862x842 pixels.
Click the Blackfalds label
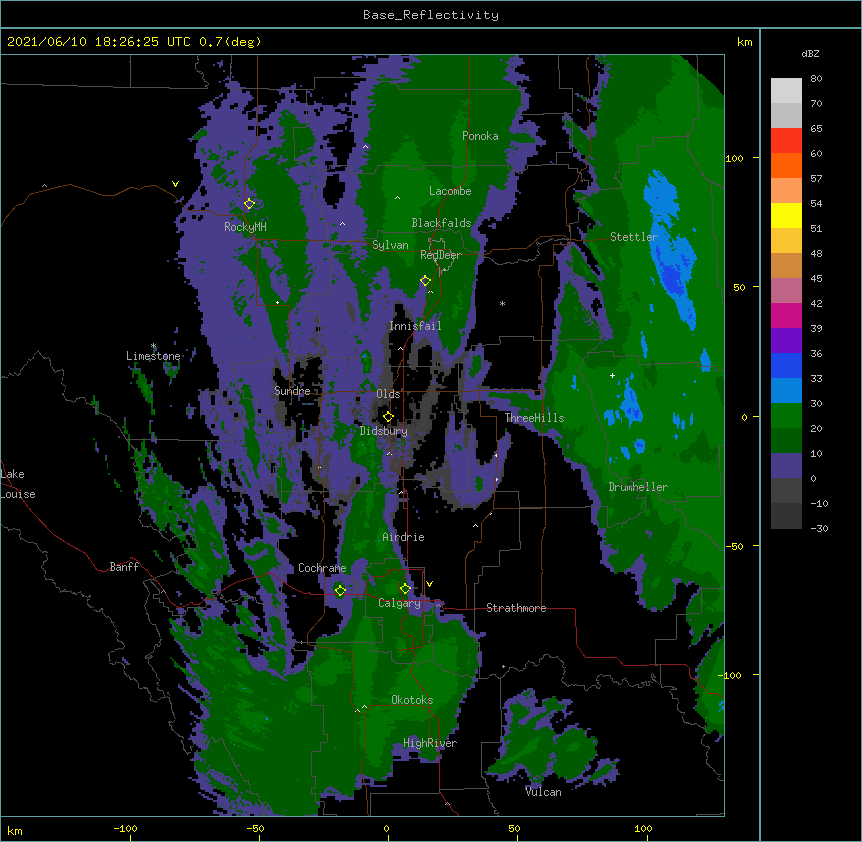[x=441, y=223]
